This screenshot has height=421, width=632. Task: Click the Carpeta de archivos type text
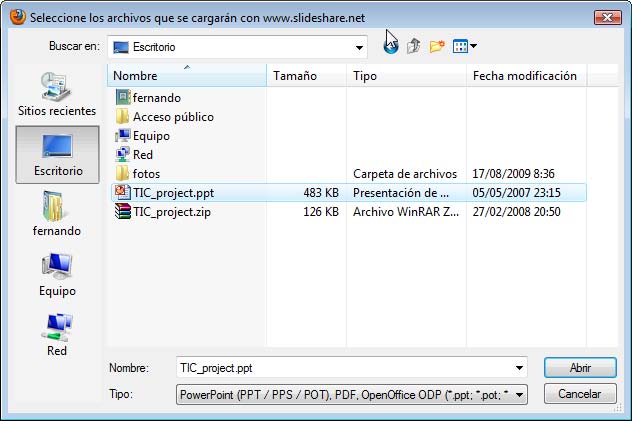tap(405, 174)
